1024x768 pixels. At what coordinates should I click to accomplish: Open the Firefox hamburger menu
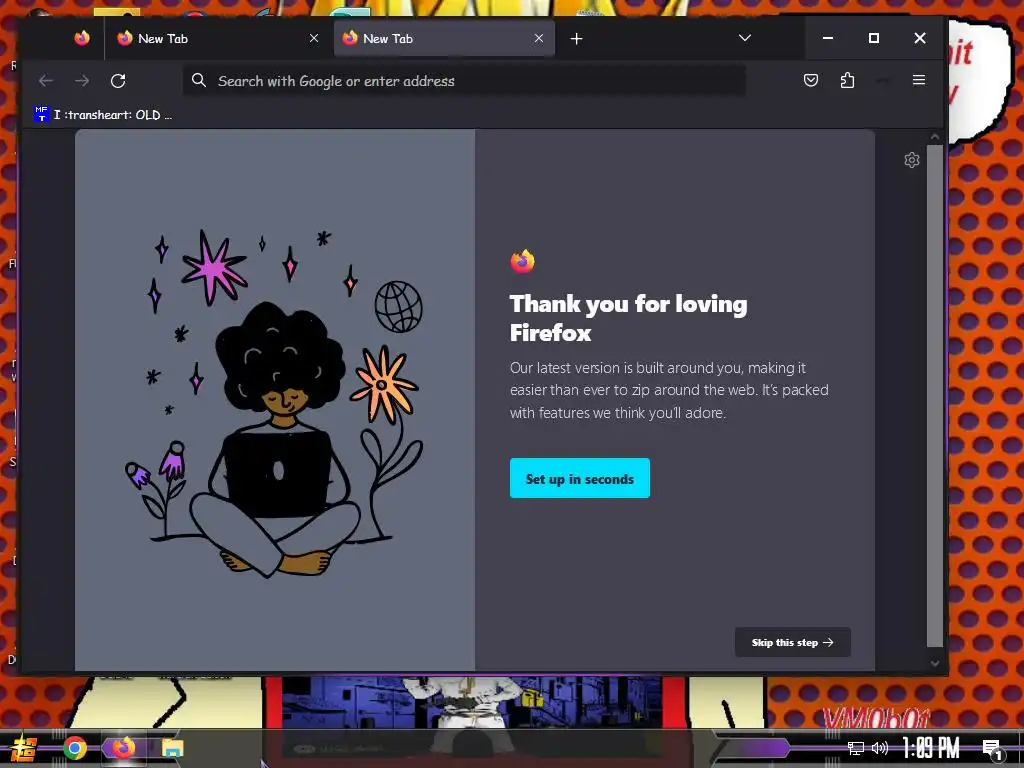(x=919, y=80)
